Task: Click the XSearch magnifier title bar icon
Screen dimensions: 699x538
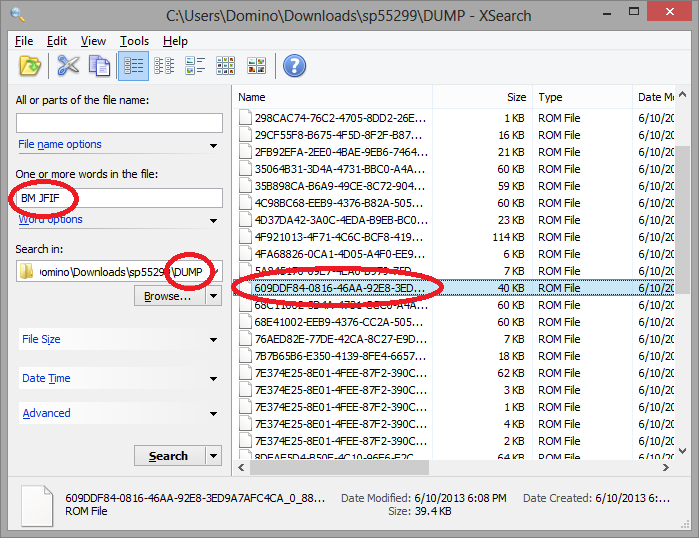Action: pyautogui.click(x=17, y=14)
